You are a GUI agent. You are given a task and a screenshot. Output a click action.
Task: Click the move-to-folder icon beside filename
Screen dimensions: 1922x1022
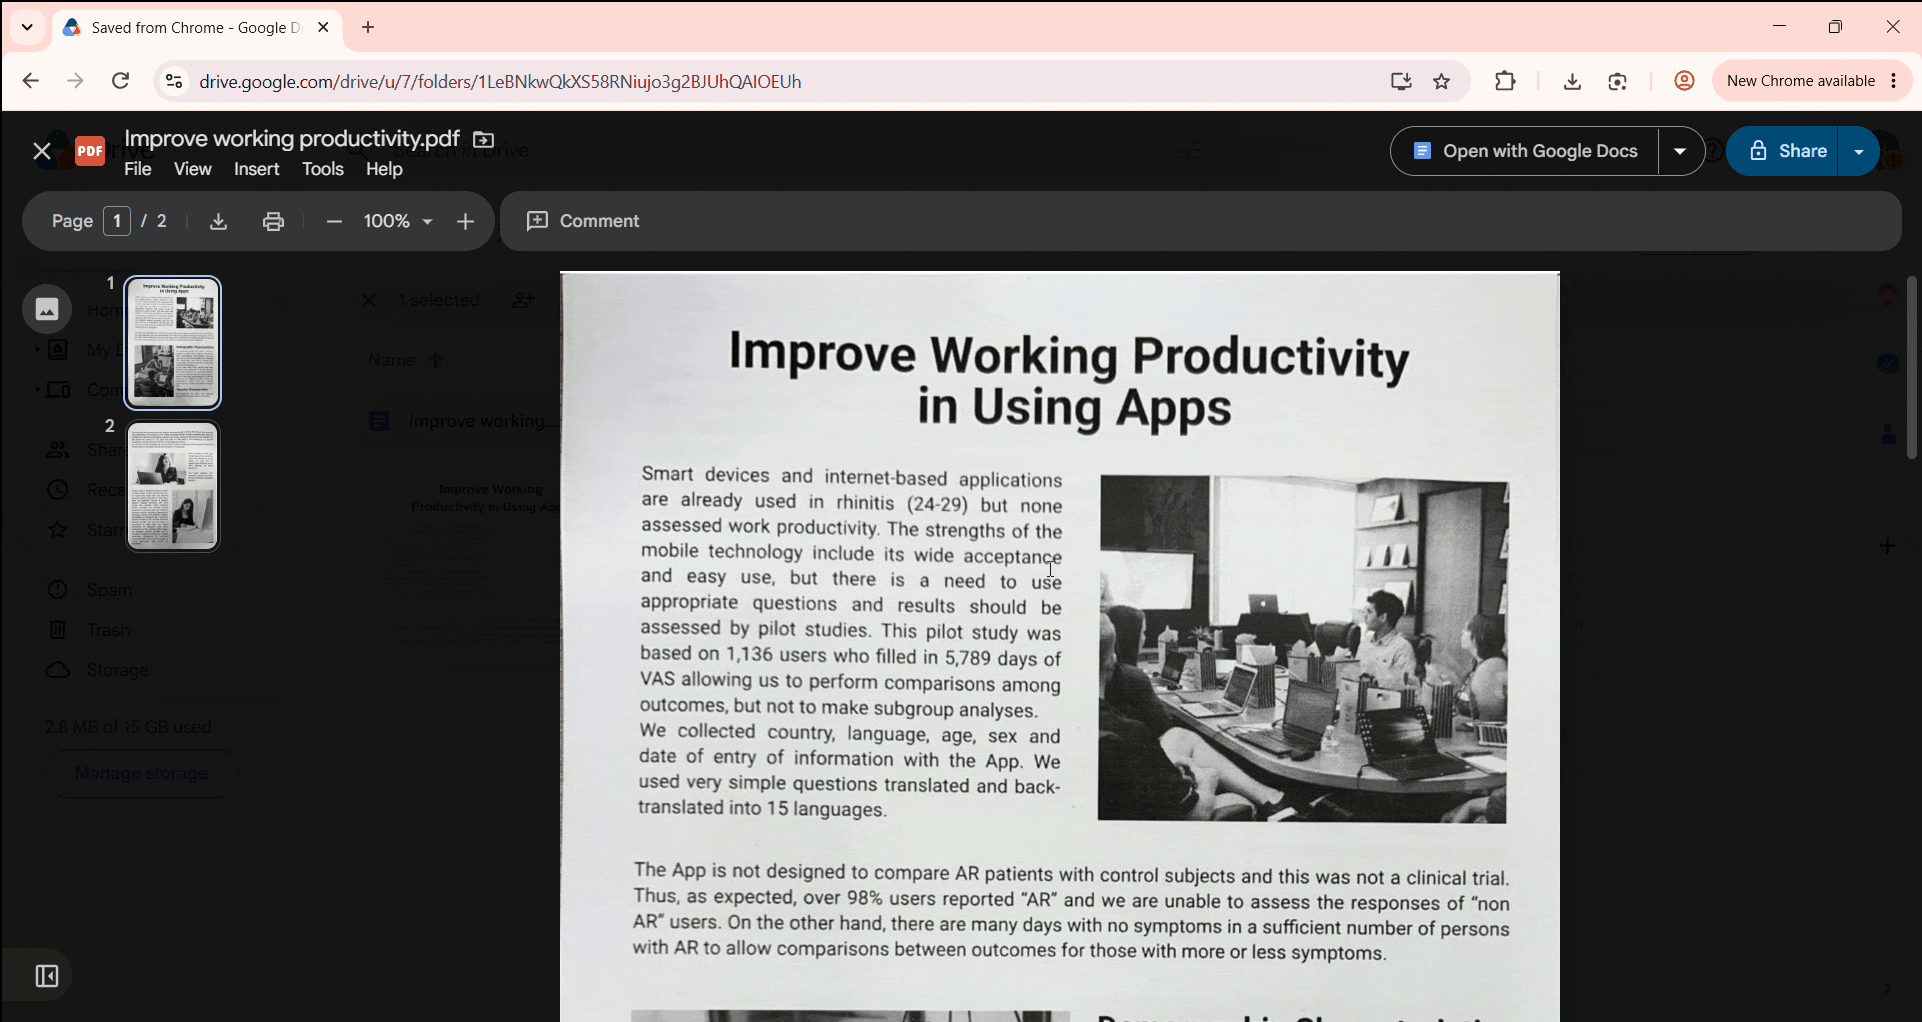(x=484, y=139)
